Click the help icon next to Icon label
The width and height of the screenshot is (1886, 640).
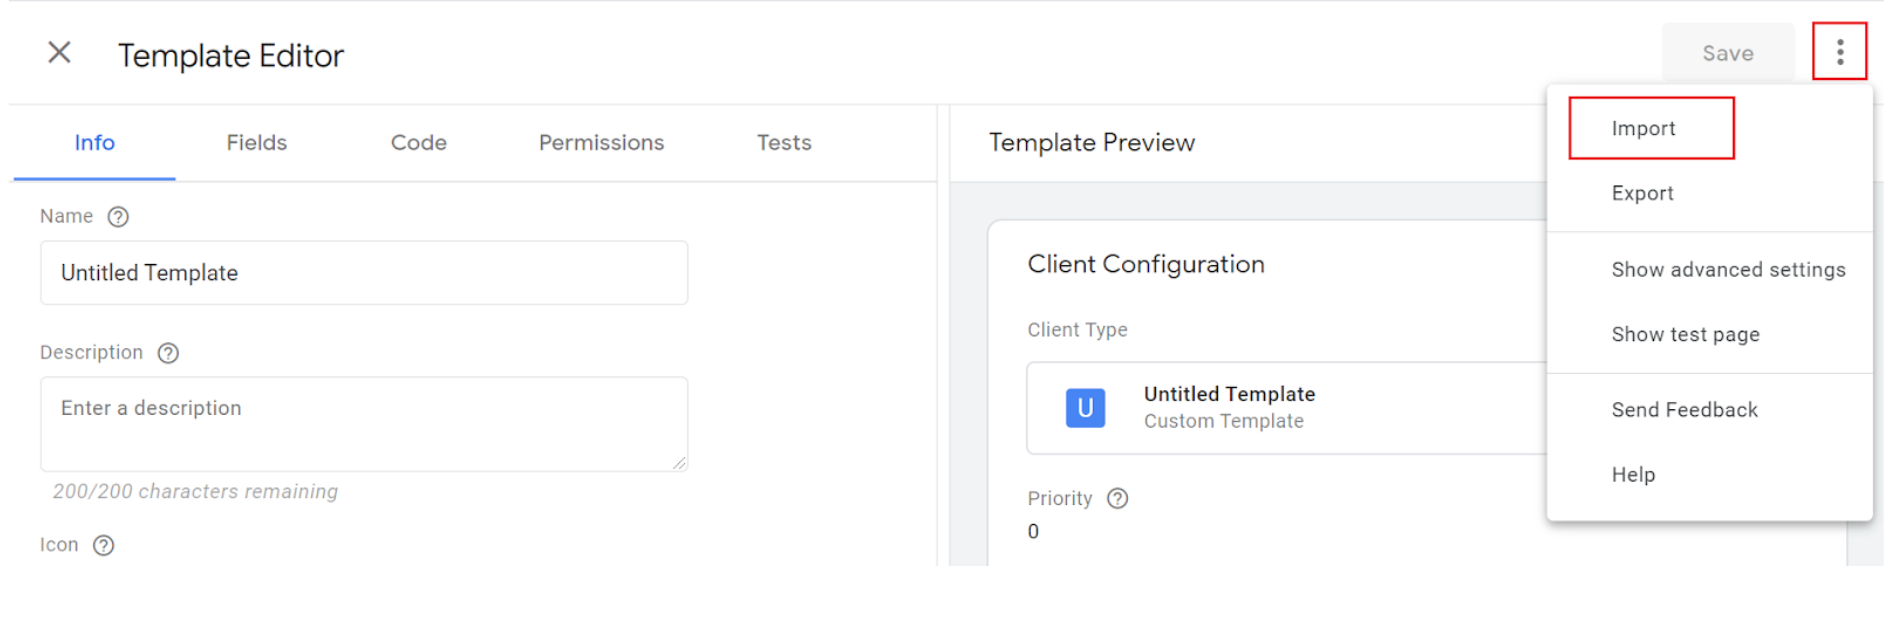[x=104, y=545]
